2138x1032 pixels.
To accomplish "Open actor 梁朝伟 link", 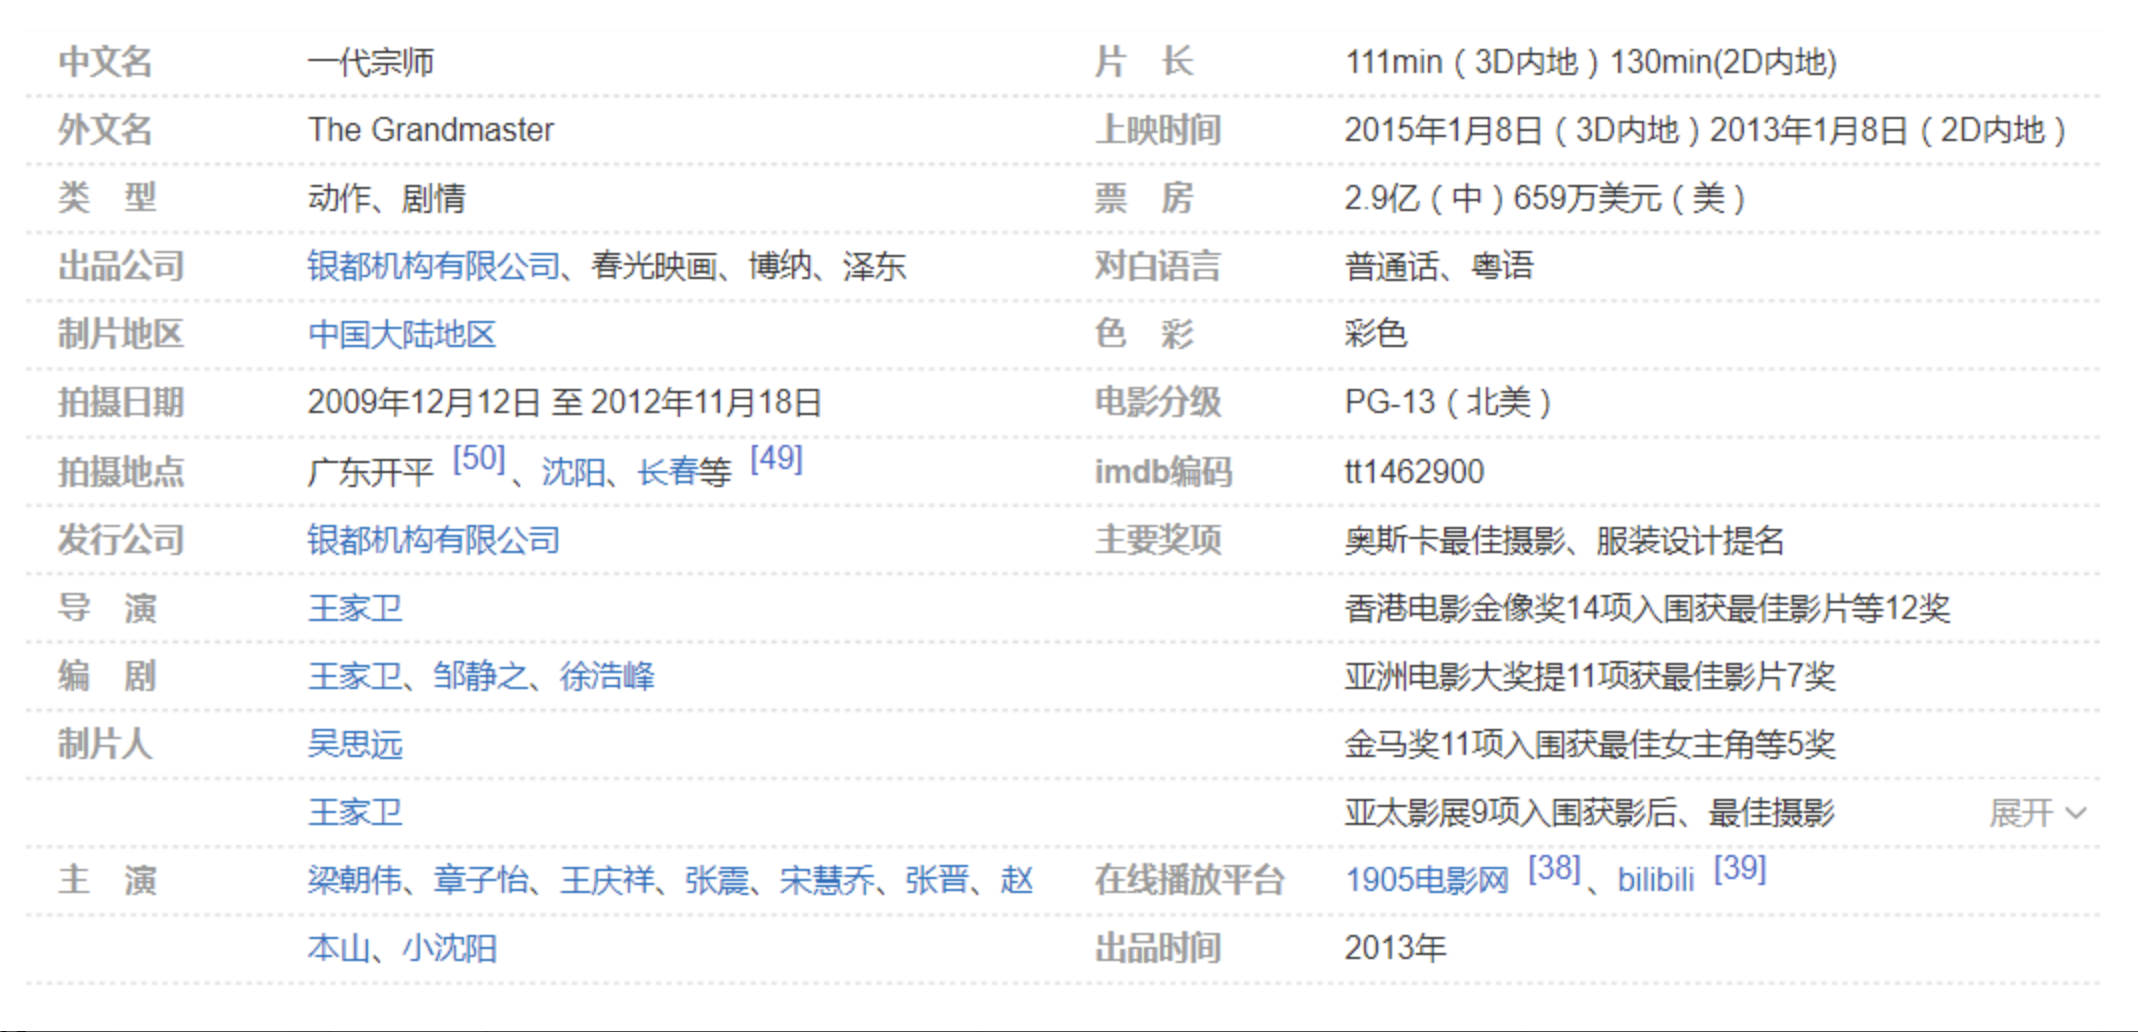I will click(x=355, y=880).
